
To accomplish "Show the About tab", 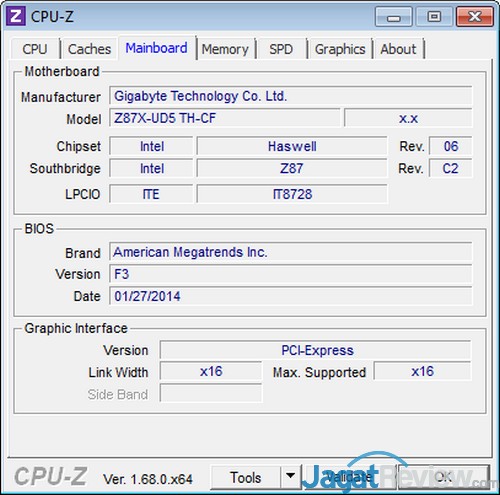I will click(x=398, y=49).
